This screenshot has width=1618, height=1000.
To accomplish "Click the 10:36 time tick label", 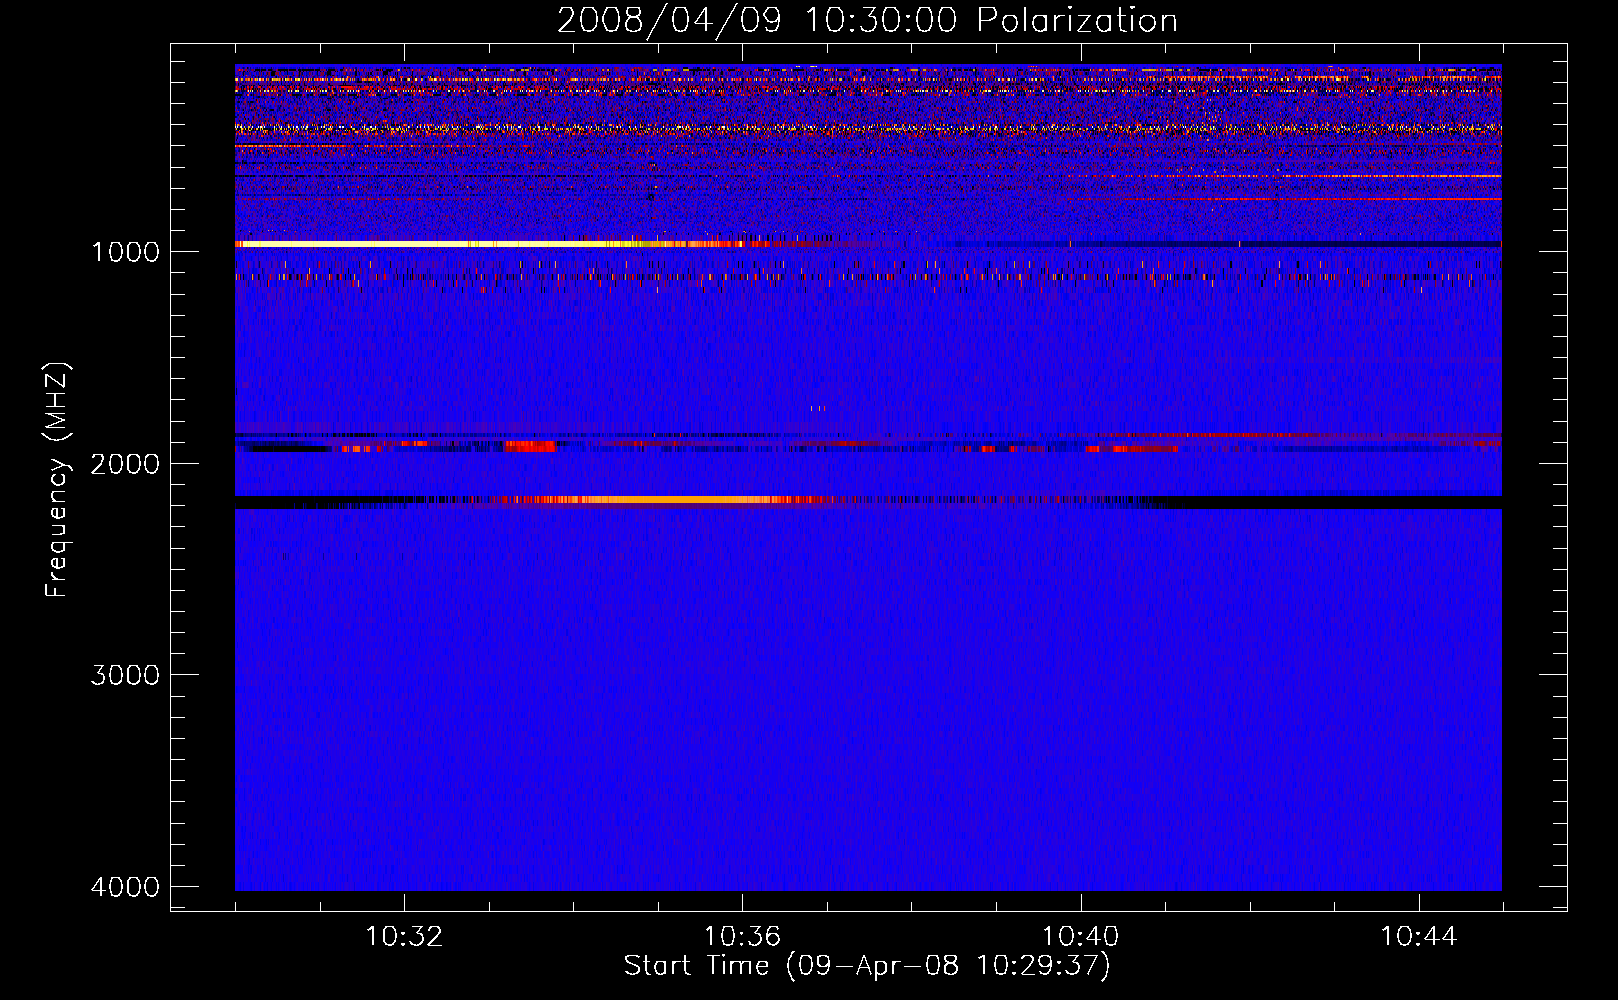I will [742, 937].
